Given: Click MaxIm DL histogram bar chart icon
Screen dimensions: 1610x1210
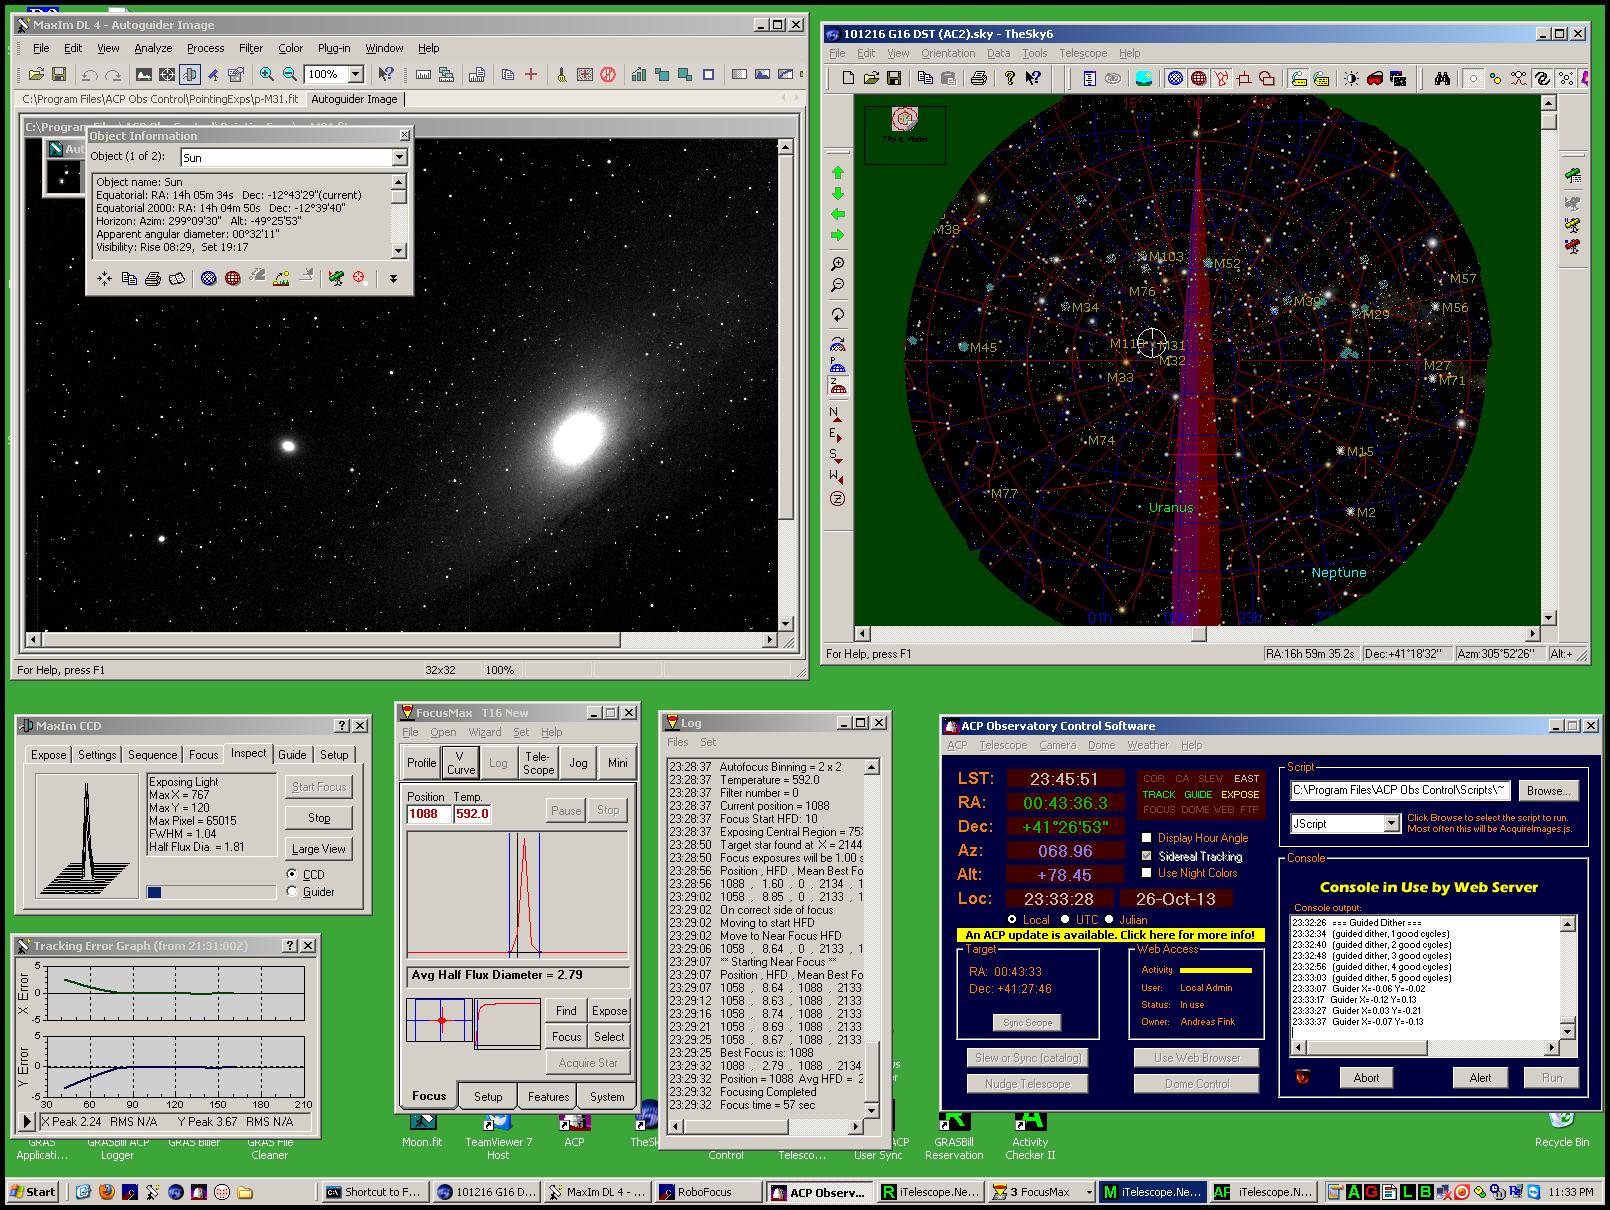Looking at the screenshot, I should pos(638,74).
